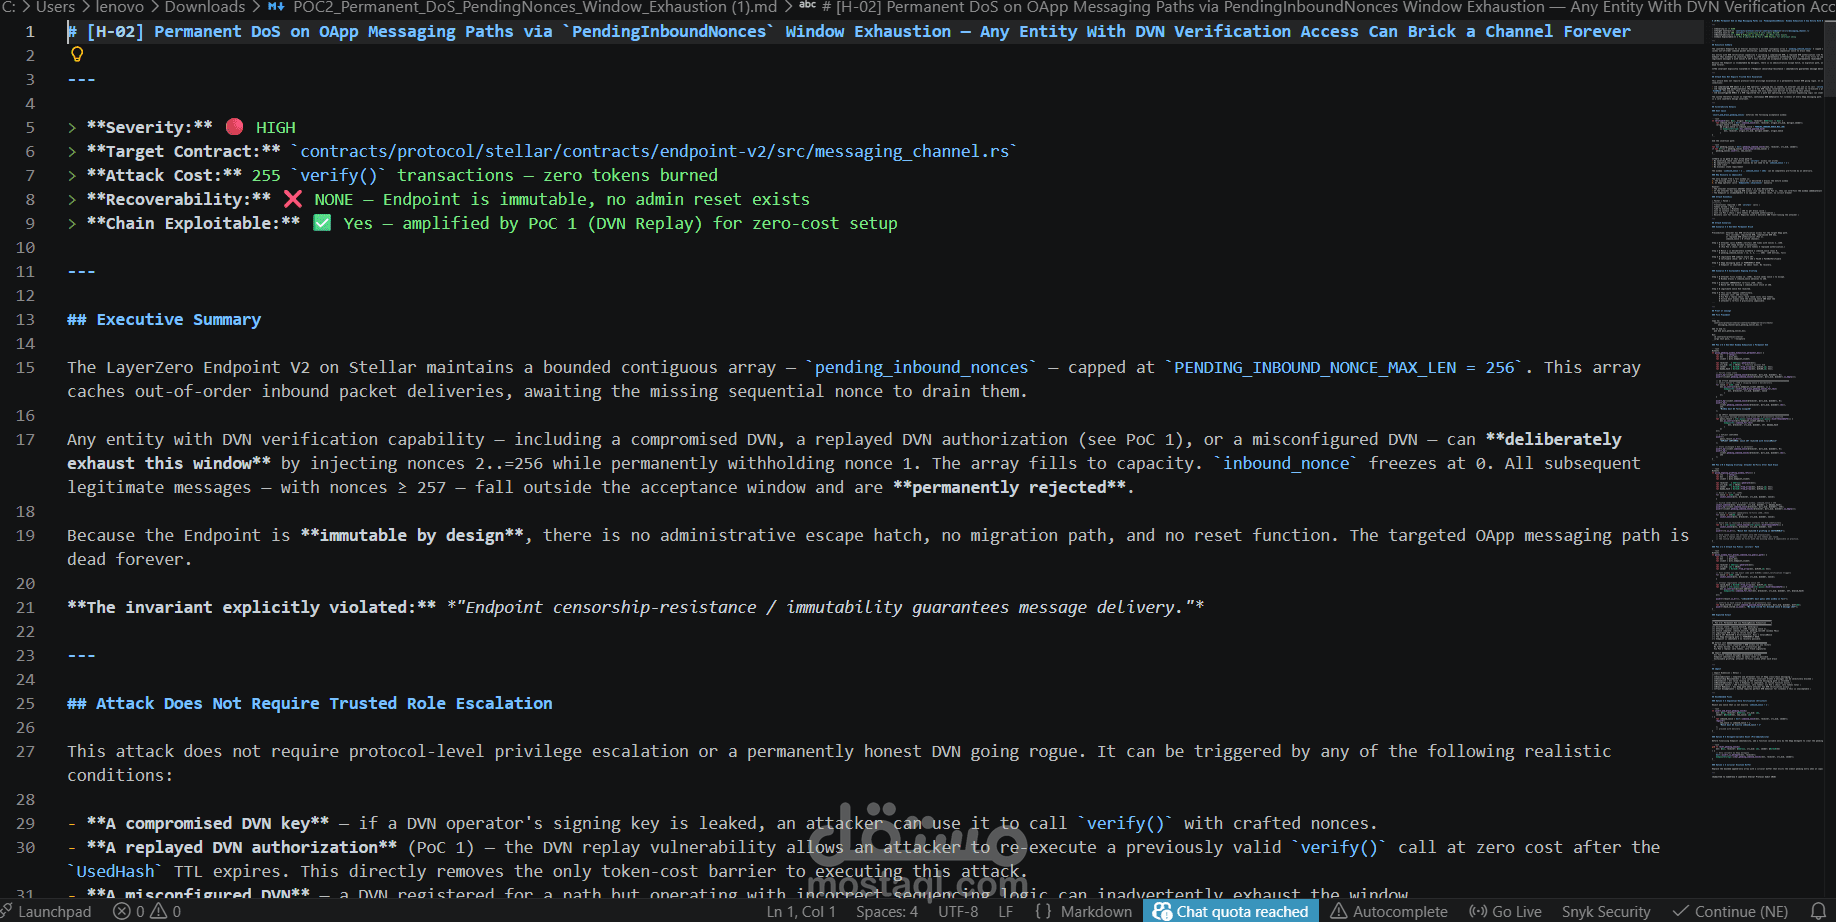Click the "**immutable by design**" bold text
The width and height of the screenshot is (1836, 922).
pyautogui.click(x=412, y=535)
